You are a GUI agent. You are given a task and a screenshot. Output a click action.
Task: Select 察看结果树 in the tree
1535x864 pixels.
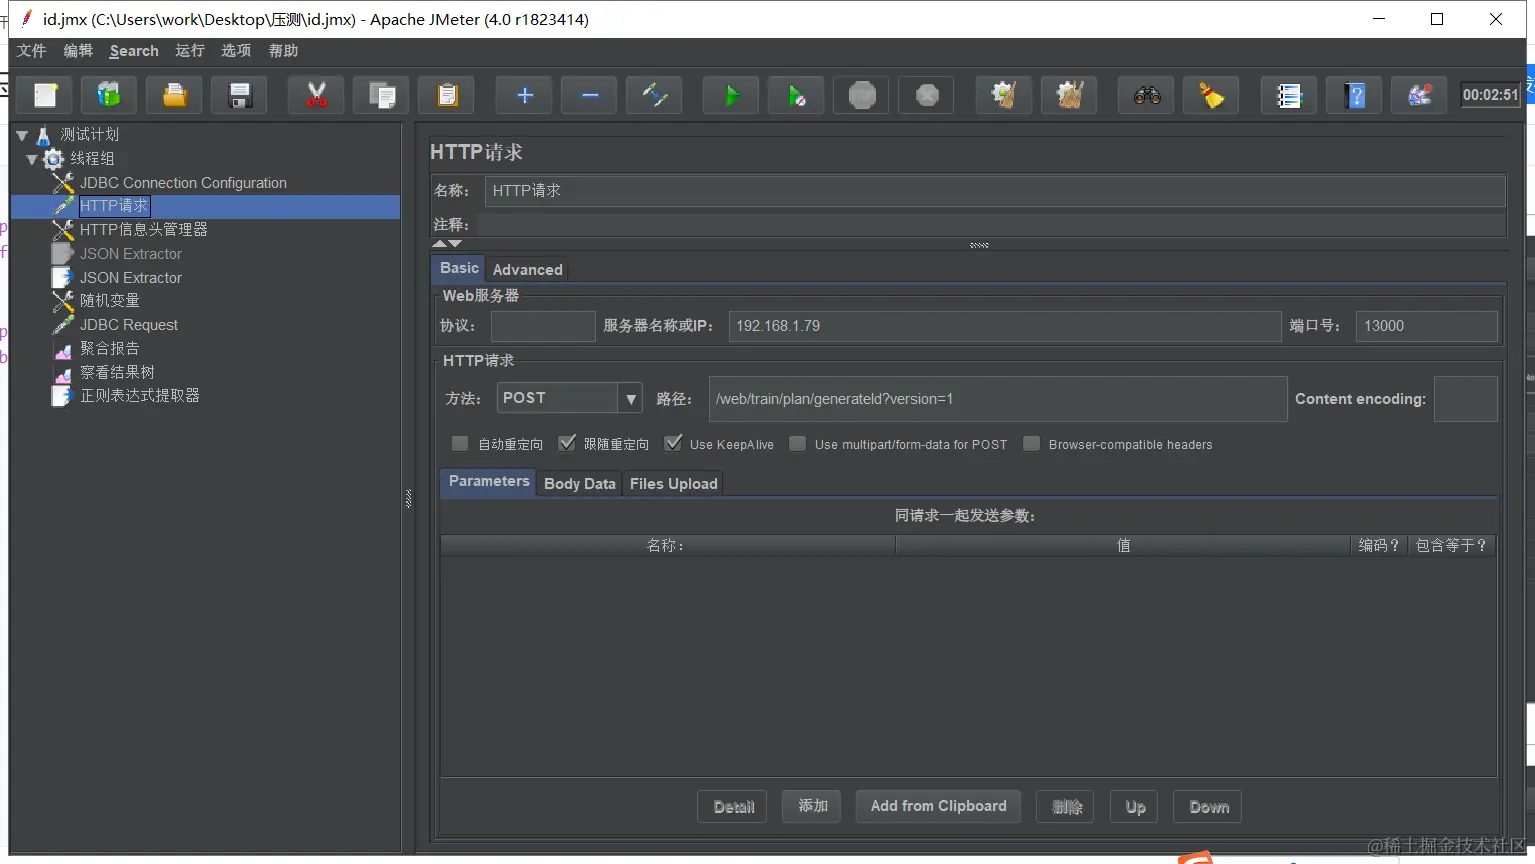117,372
